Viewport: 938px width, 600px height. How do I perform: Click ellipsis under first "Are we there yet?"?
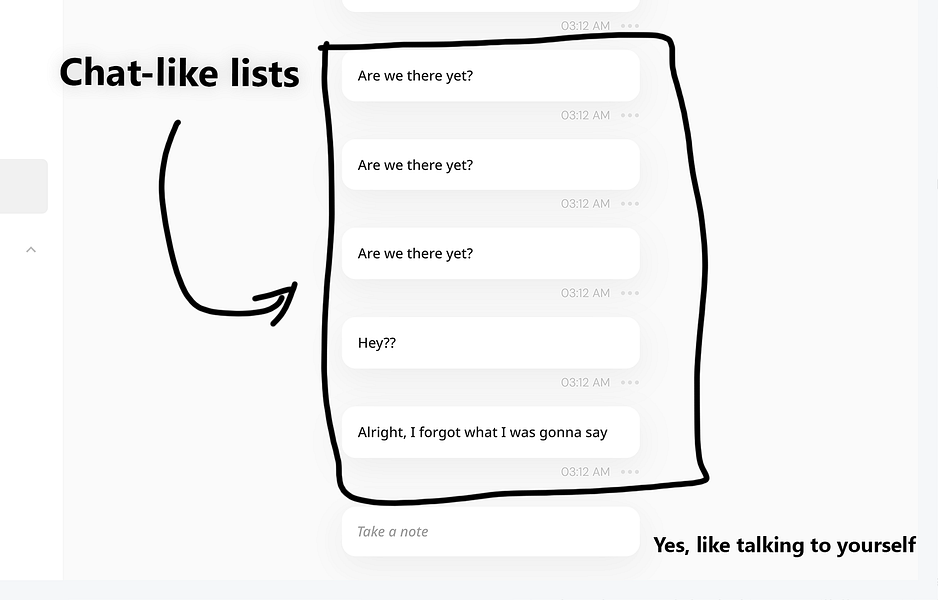pyautogui.click(x=629, y=115)
